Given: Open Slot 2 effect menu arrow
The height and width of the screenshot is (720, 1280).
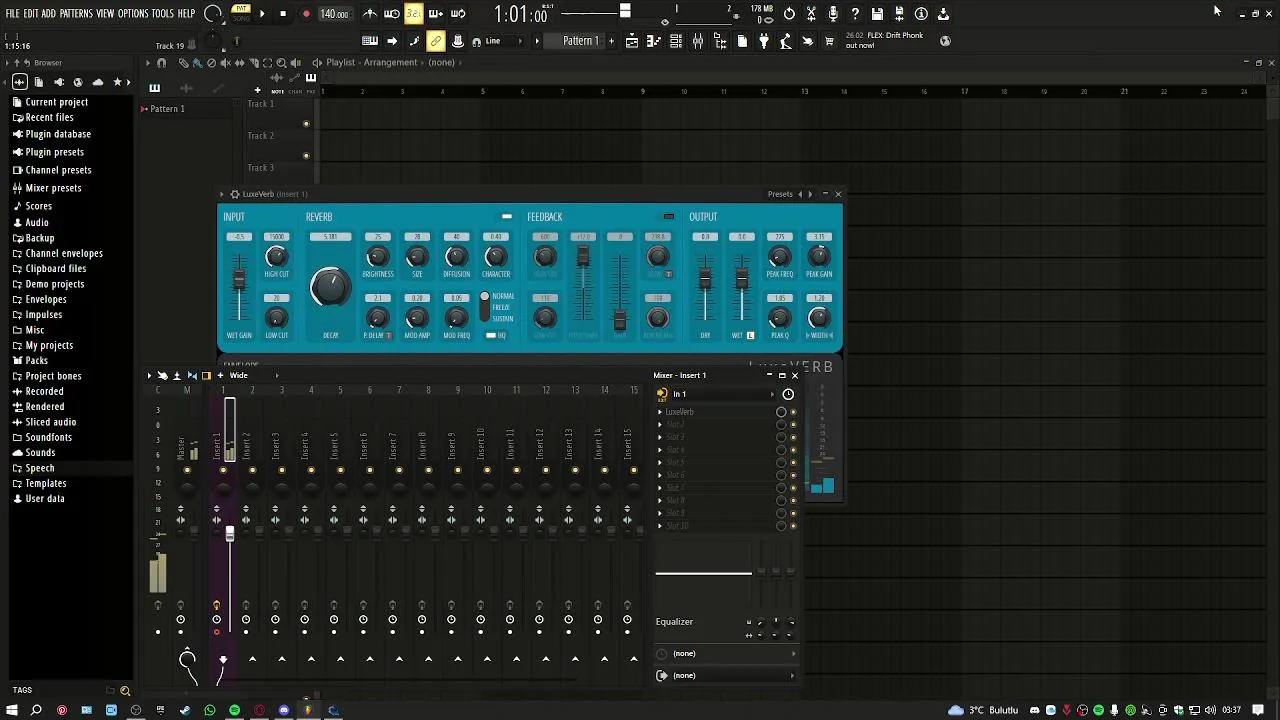Looking at the screenshot, I should tap(660, 425).
